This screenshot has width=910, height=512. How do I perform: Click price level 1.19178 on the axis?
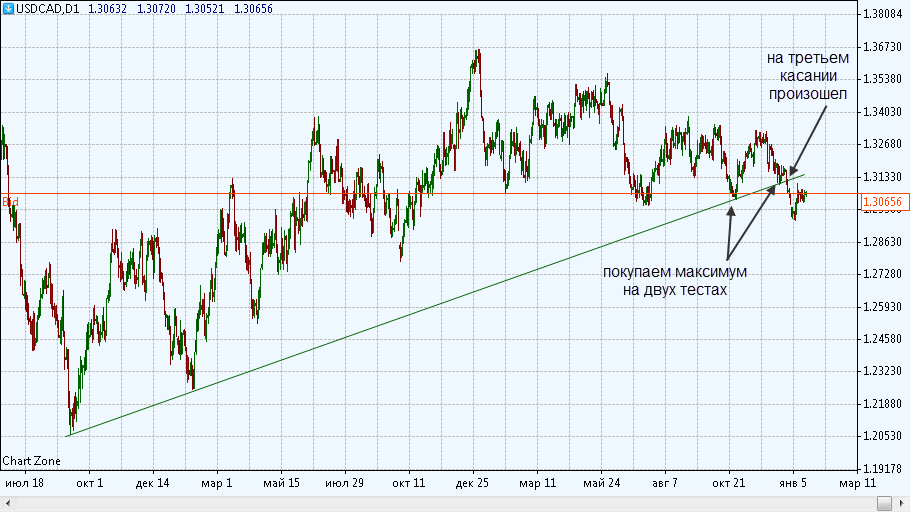point(883,468)
